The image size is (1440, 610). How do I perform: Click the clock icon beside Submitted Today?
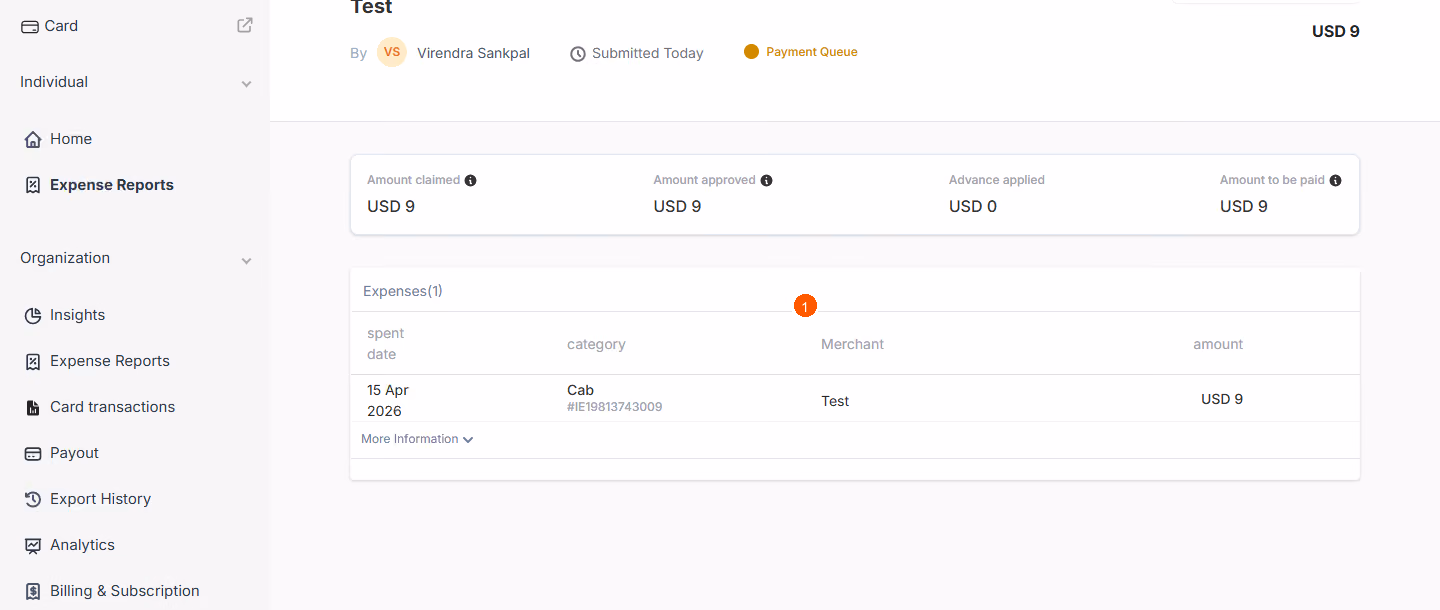point(578,54)
